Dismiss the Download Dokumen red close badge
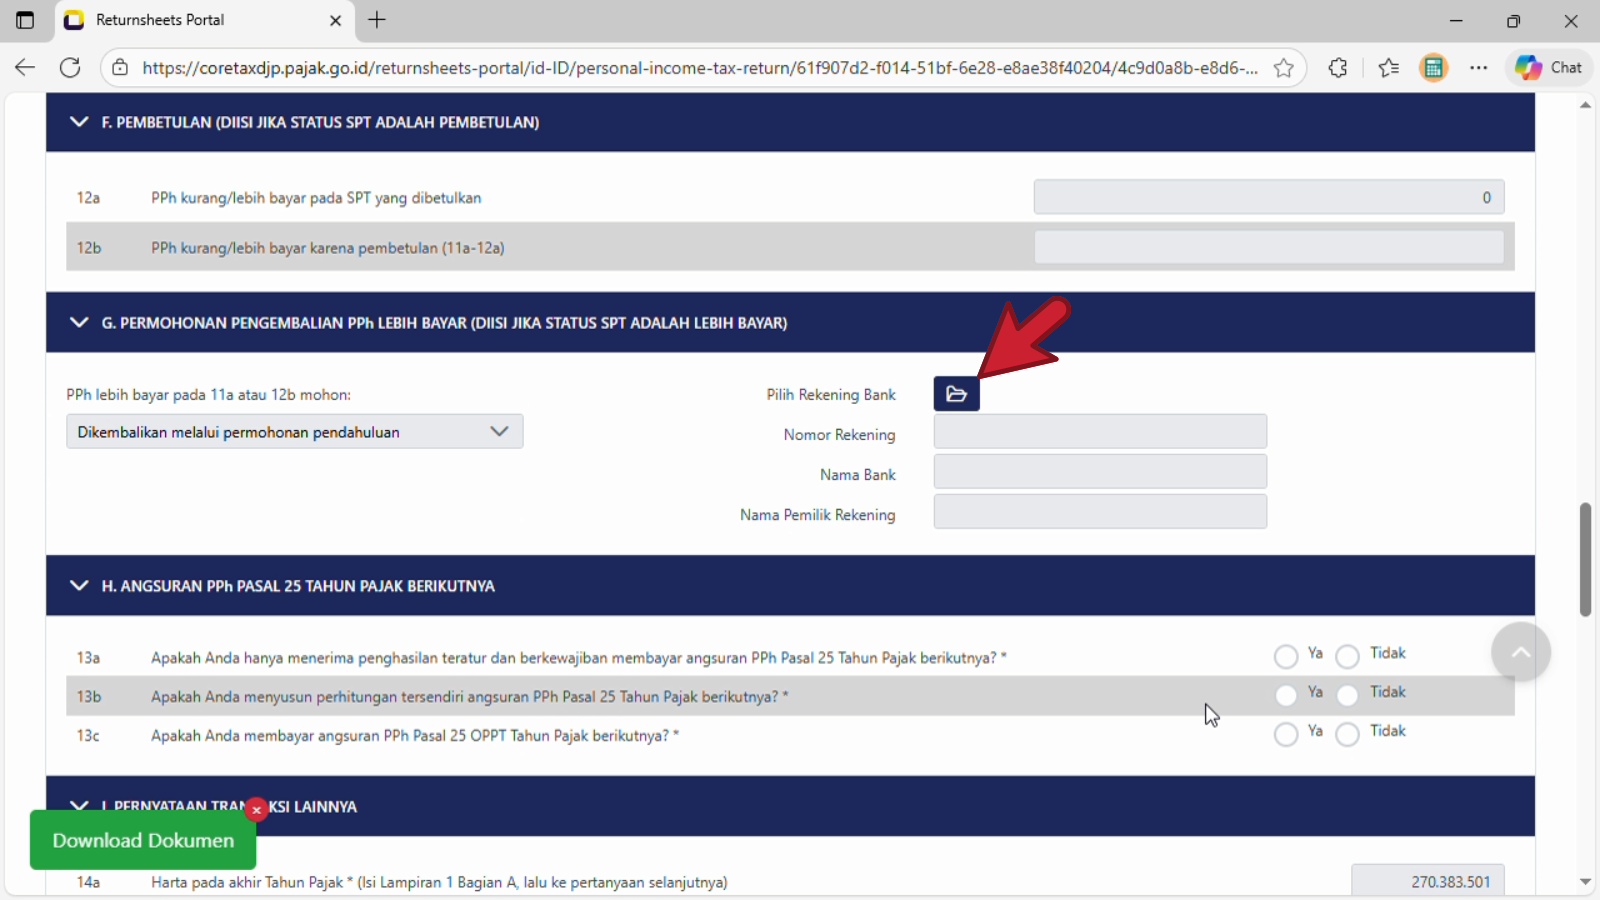1600x900 pixels. [x=257, y=809]
